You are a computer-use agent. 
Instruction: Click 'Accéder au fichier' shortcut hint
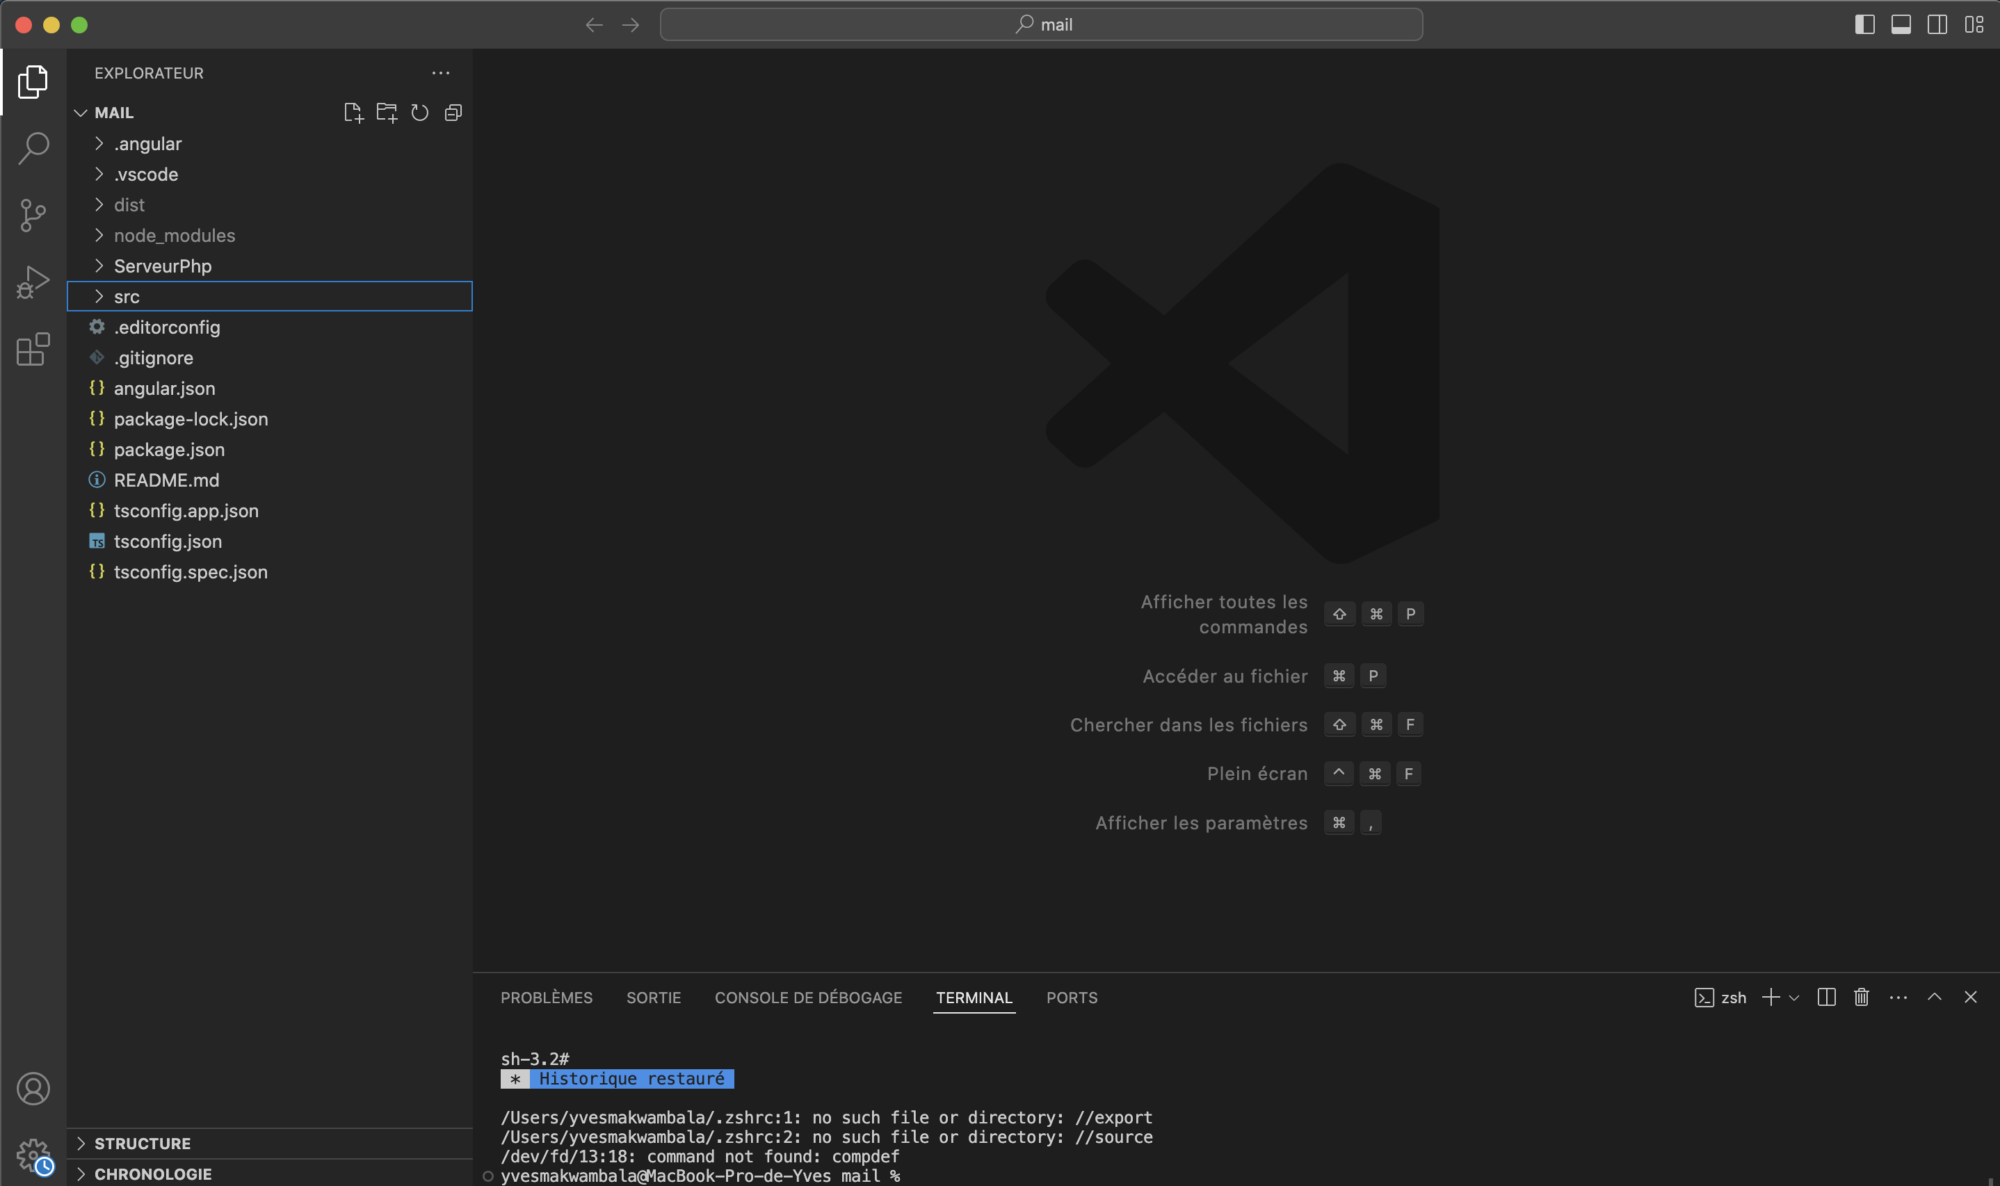(1225, 676)
